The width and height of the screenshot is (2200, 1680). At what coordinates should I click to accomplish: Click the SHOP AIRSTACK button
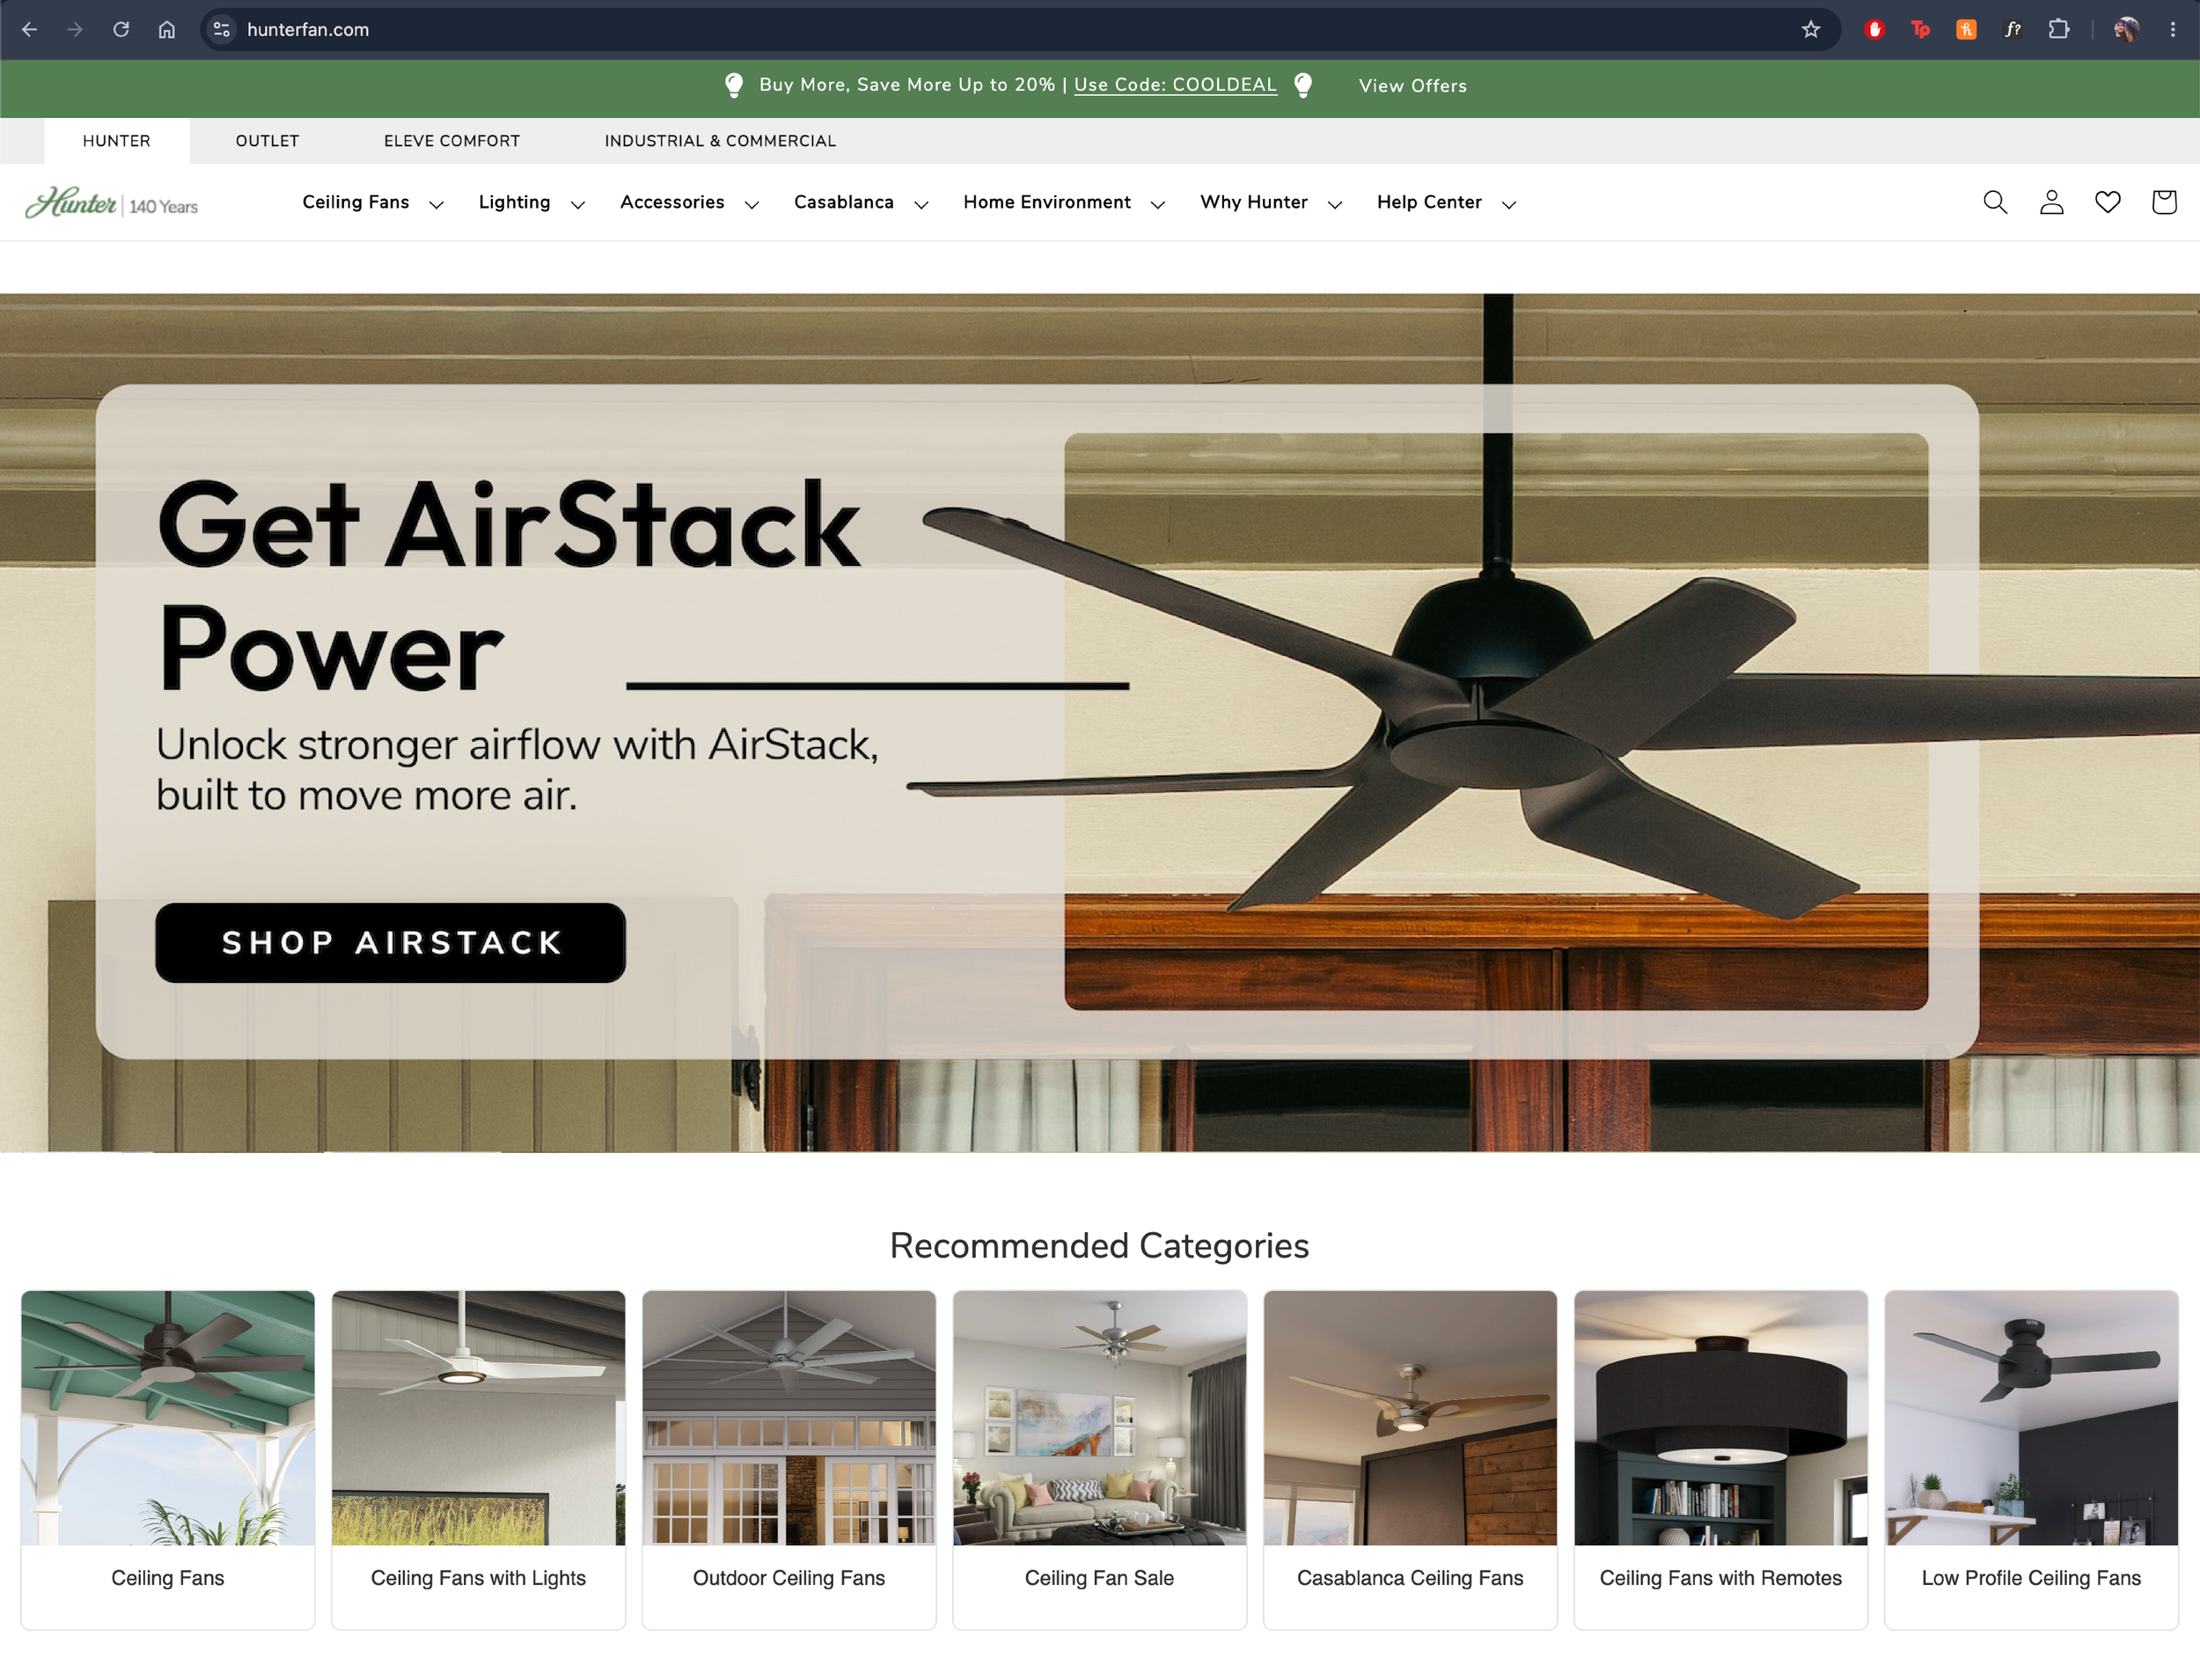point(390,942)
